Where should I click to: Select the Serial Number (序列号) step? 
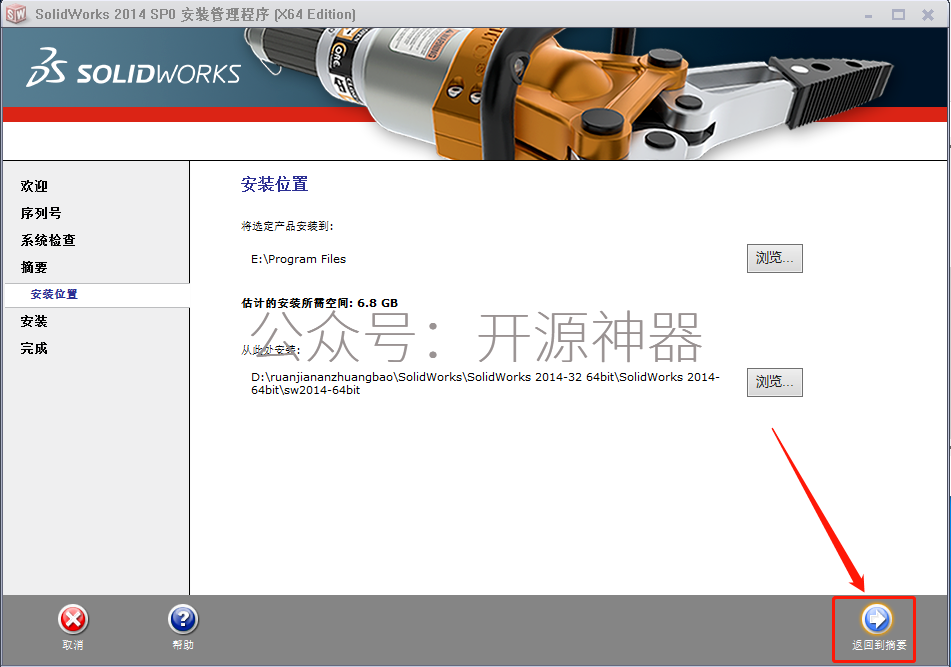pyautogui.click(x=41, y=213)
